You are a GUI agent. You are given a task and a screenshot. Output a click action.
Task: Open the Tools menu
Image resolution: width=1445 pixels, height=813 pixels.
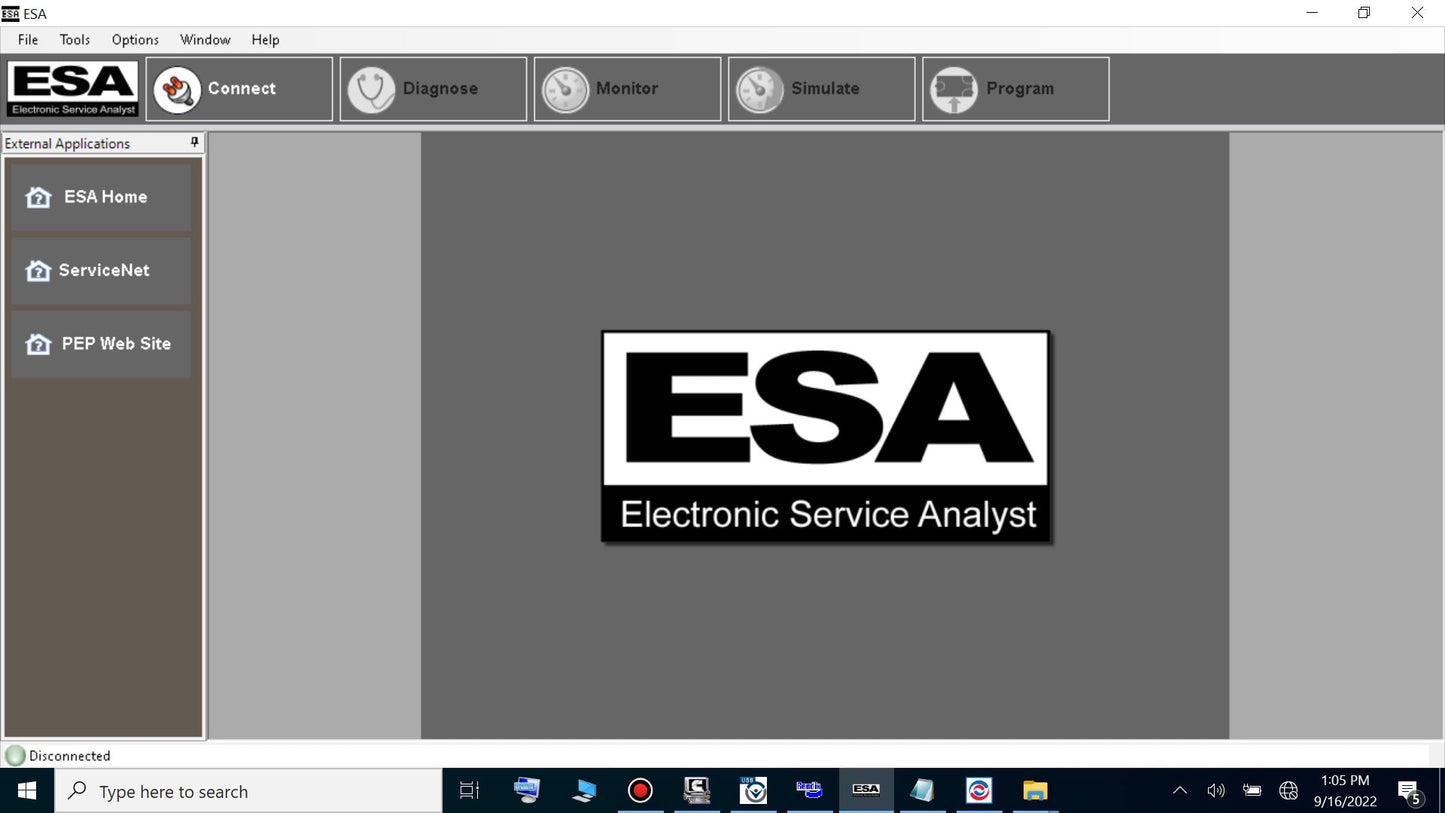[75, 40]
